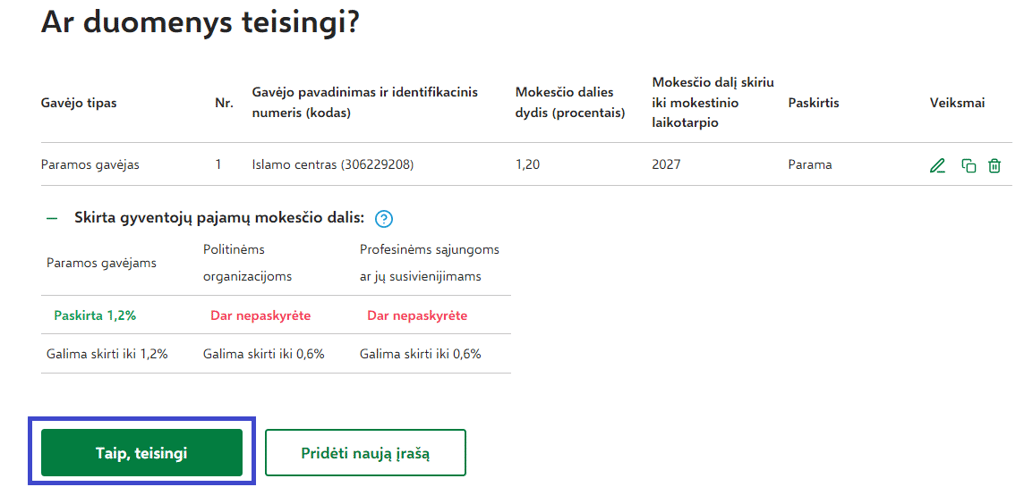
Task: Click Dar nepaskyrėte under Profesinėms sąjungoms
Action: point(417,316)
